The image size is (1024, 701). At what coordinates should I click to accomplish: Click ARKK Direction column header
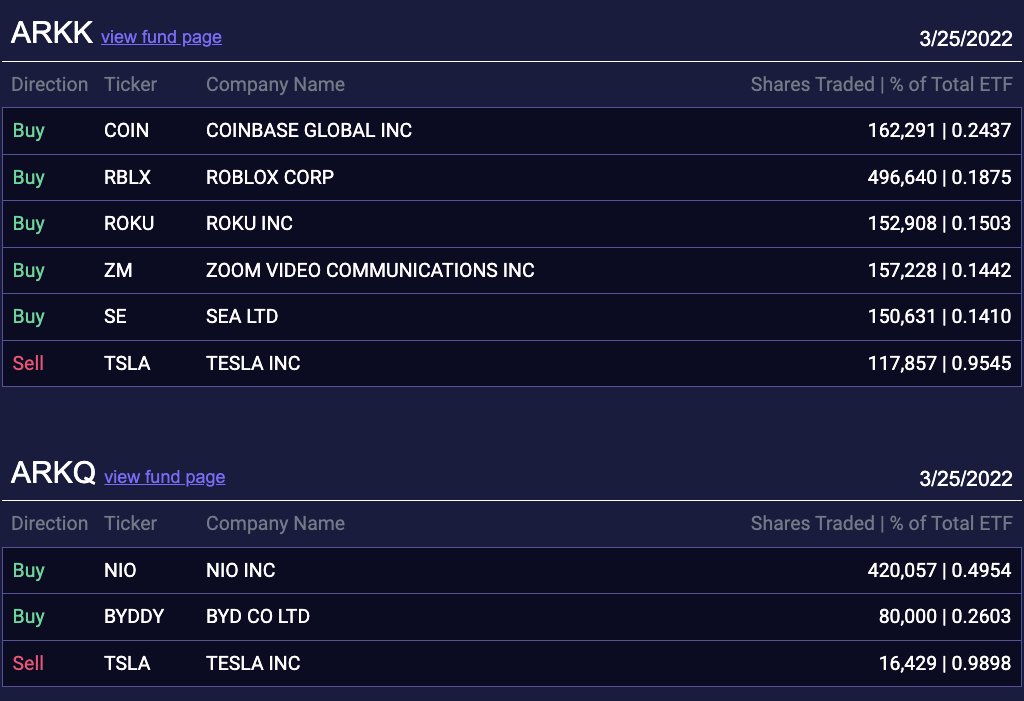click(x=50, y=84)
